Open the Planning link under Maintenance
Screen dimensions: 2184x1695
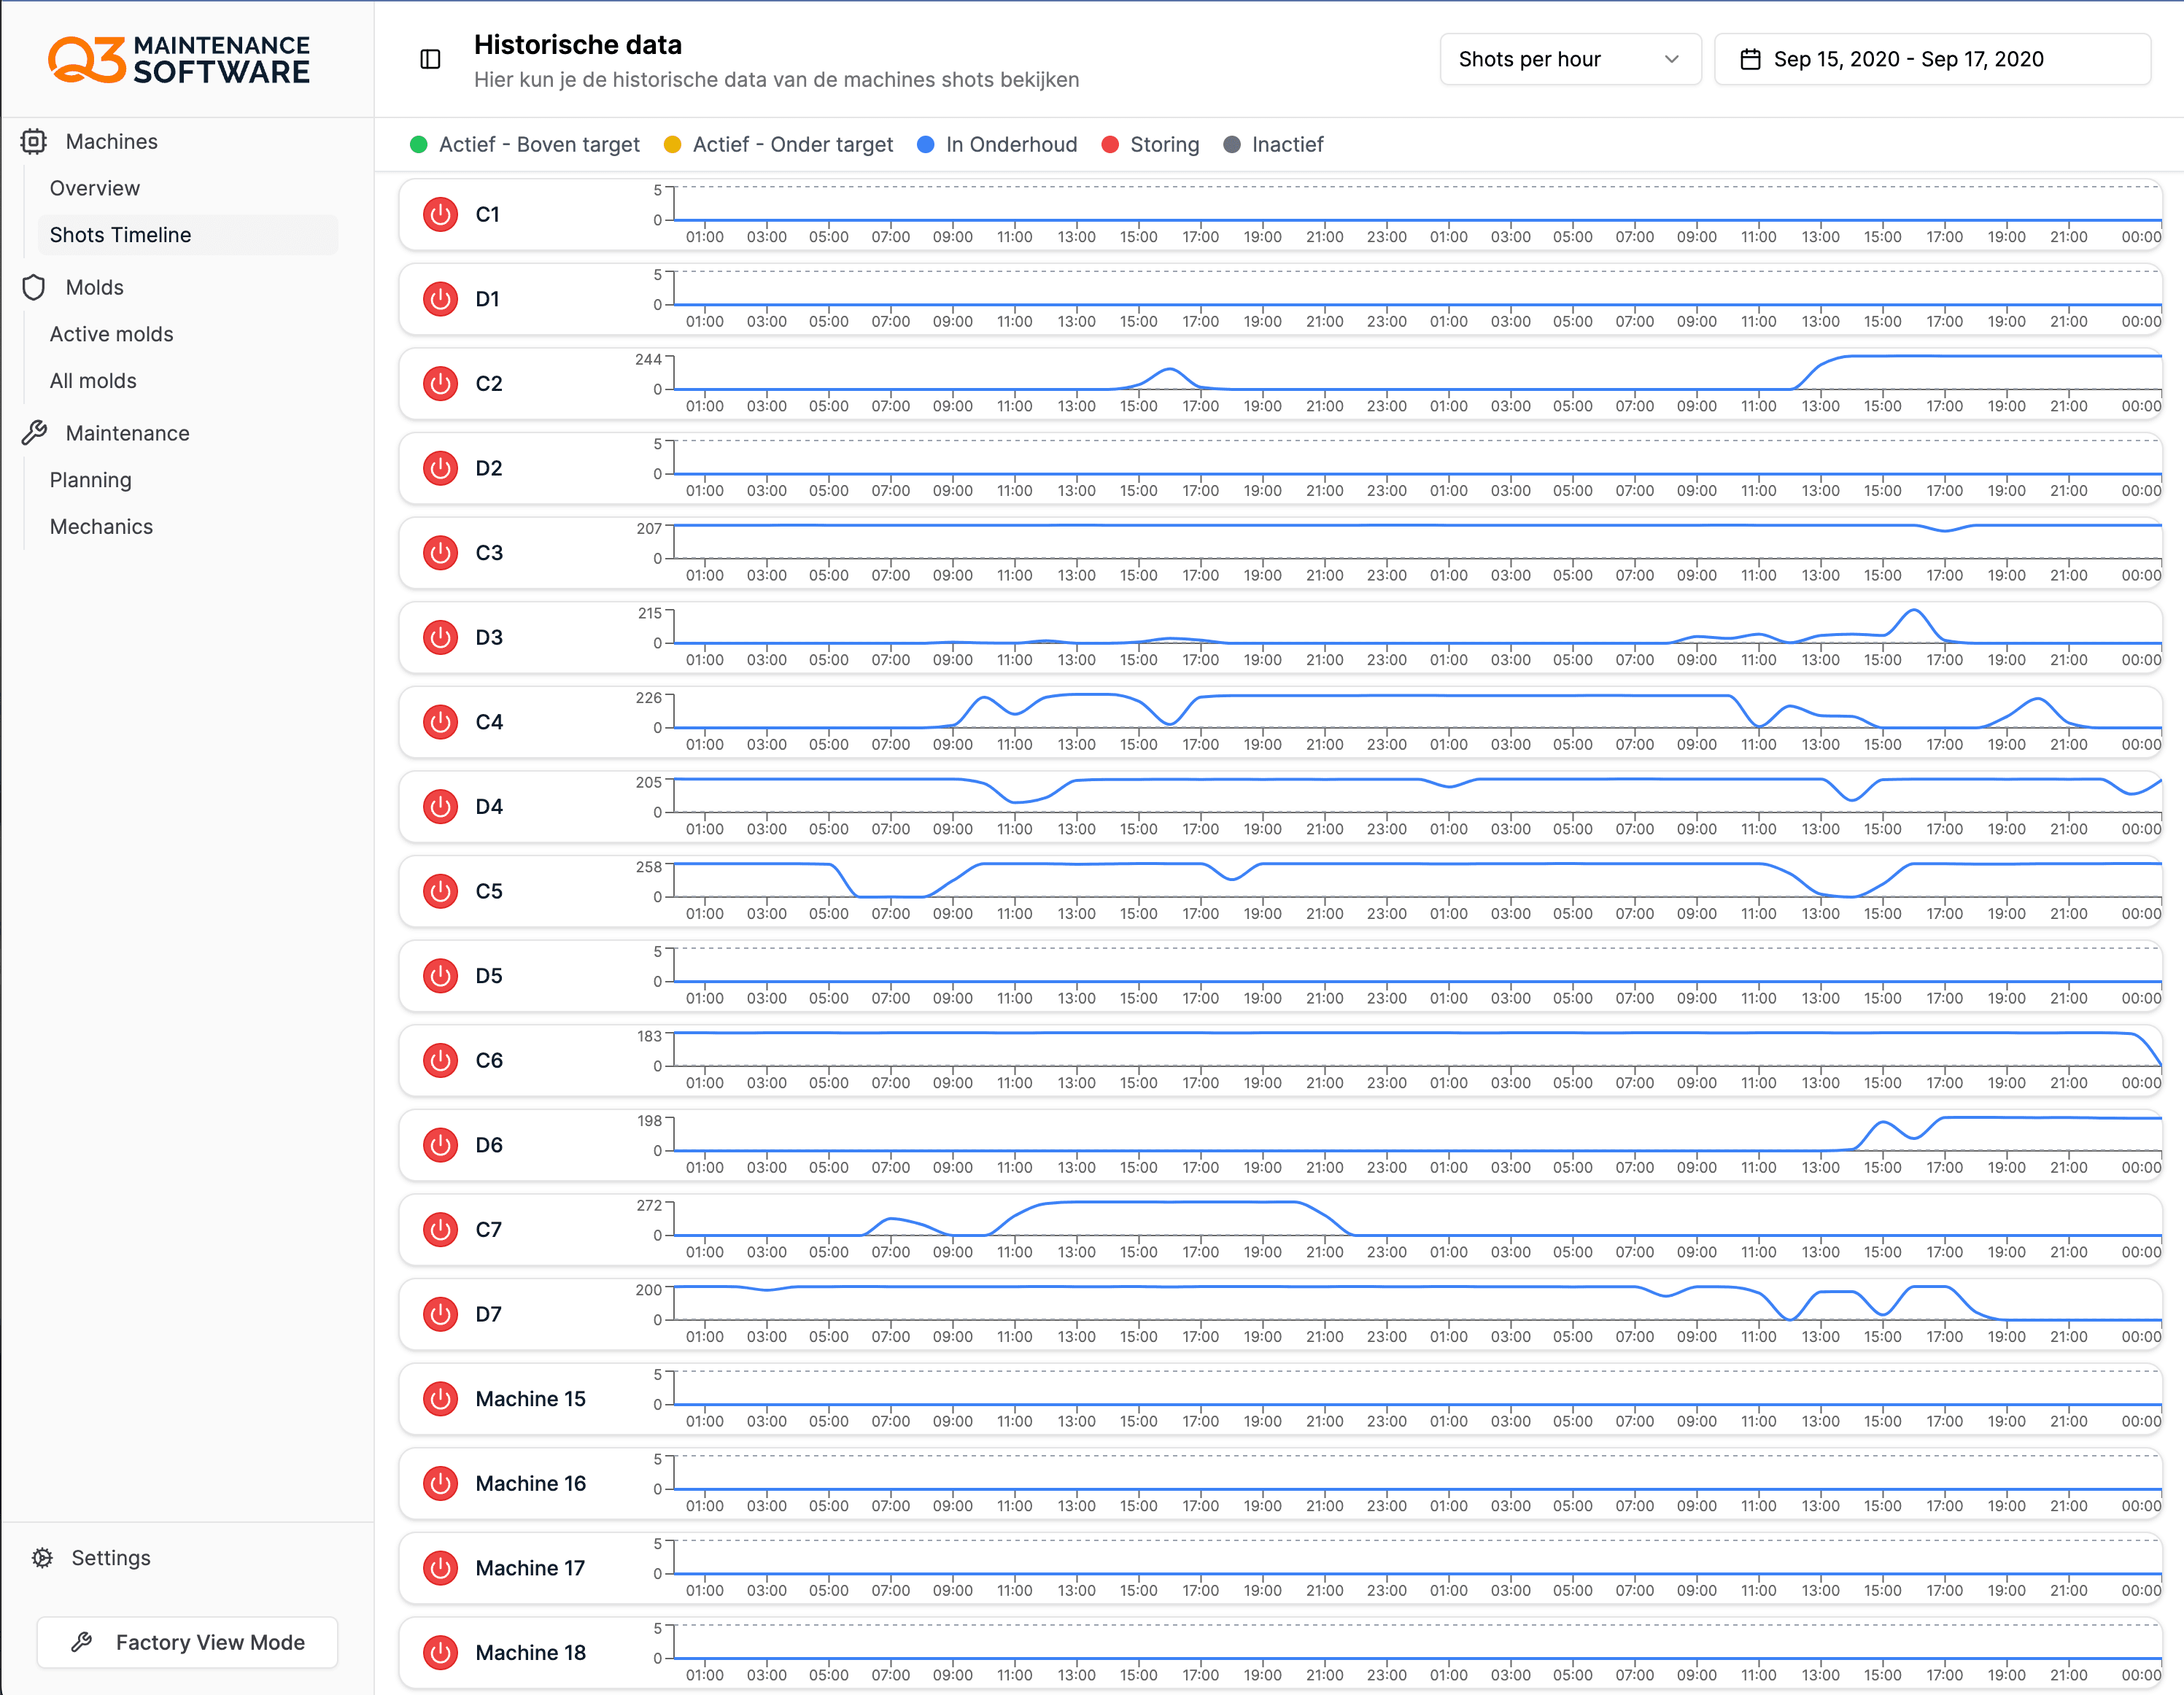(91, 480)
